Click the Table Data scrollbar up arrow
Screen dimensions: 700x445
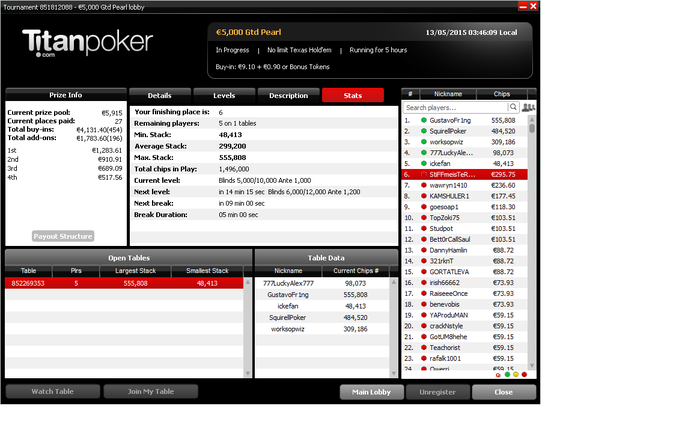(394, 282)
